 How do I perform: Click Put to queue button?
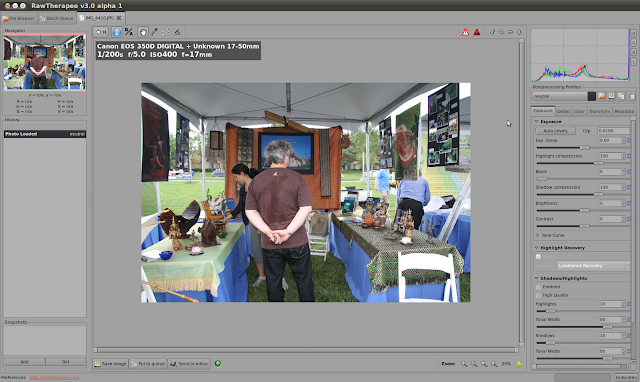[148, 364]
